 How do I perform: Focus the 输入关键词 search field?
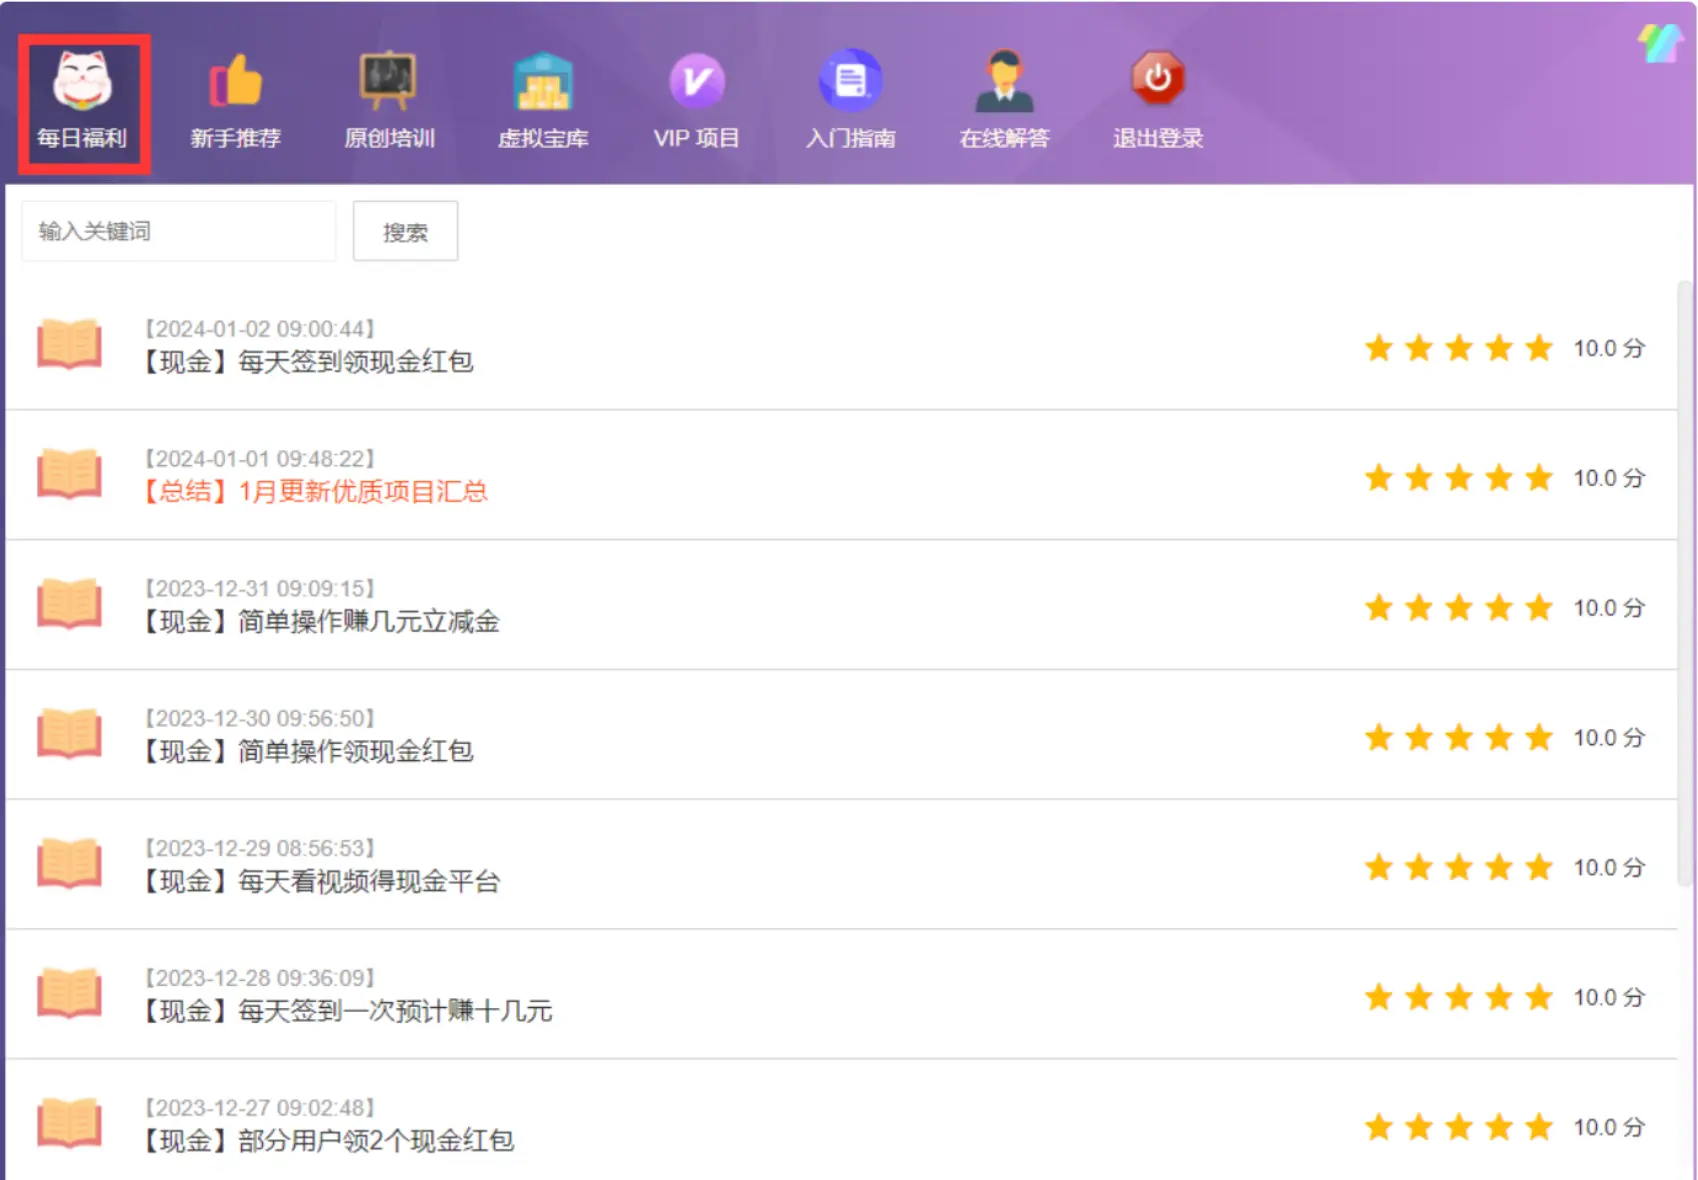(x=179, y=231)
